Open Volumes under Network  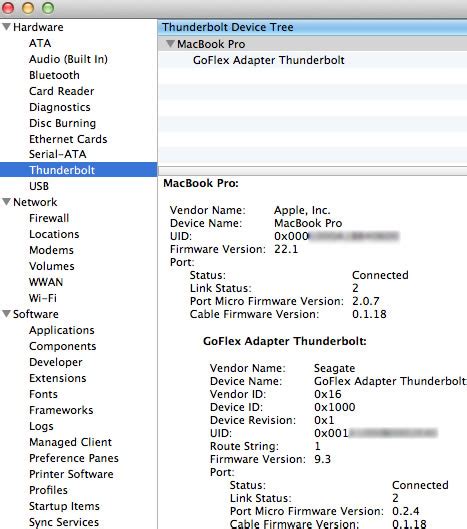click(52, 266)
